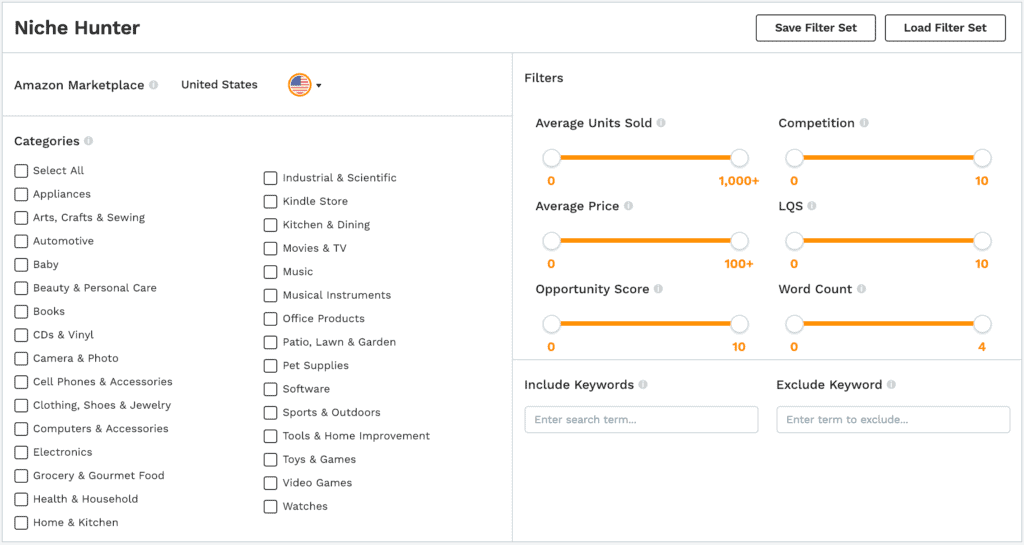Viewport: 1024px width, 545px height.
Task: Click info icon beside Include Keywords
Action: (643, 384)
